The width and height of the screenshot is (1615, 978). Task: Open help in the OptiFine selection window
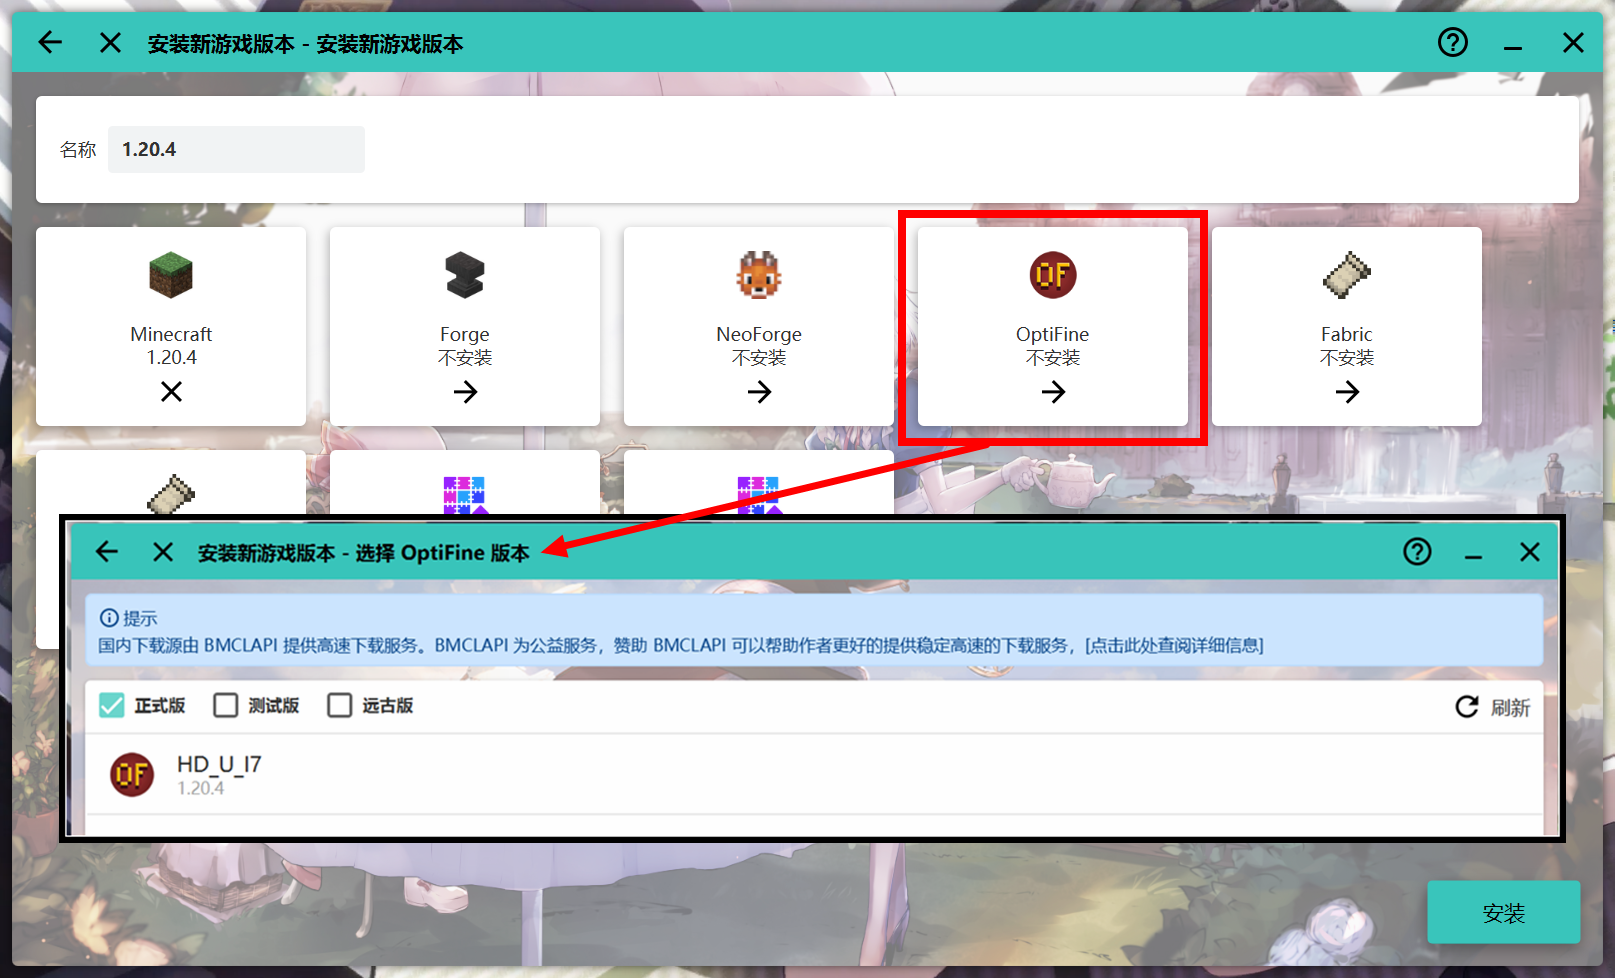(1417, 551)
